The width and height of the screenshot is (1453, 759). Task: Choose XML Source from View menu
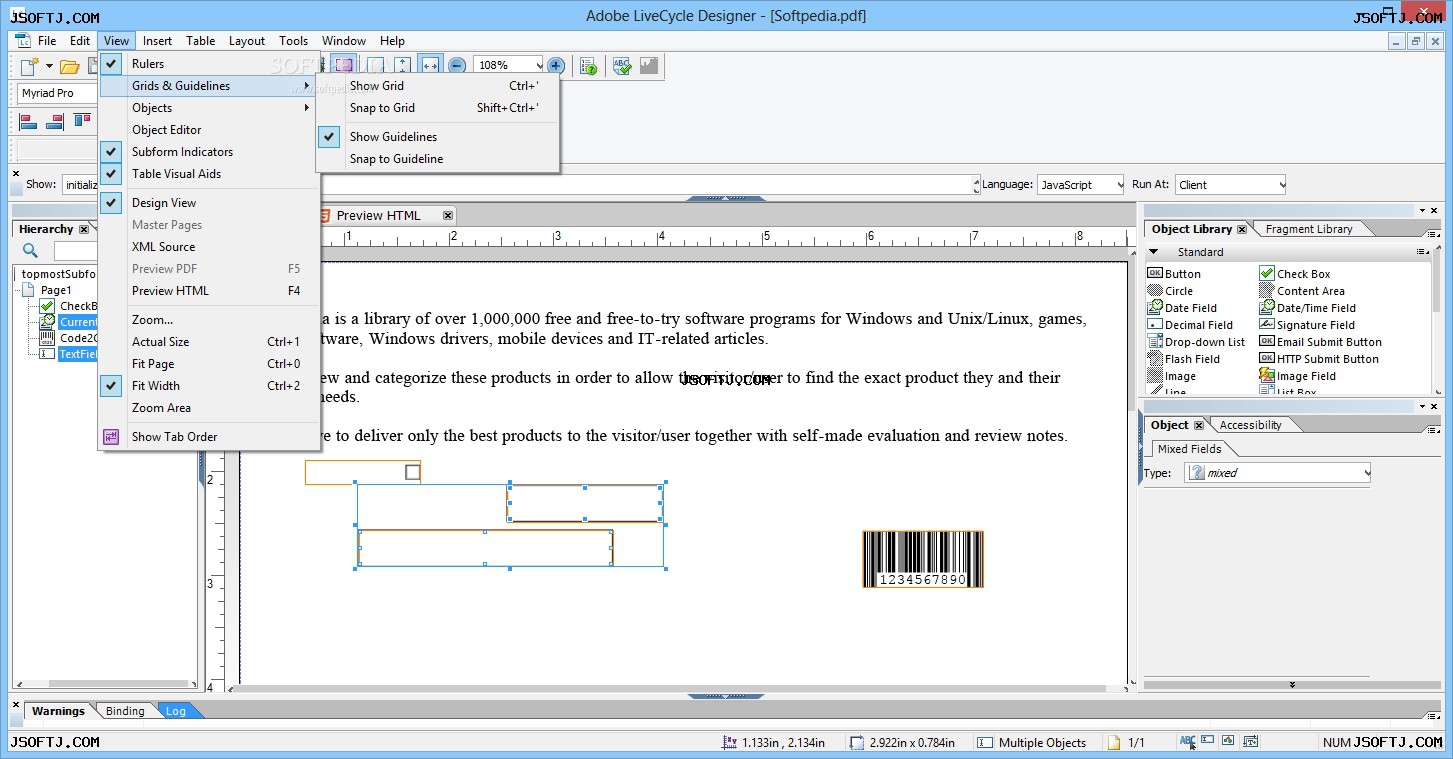pyautogui.click(x=209, y=247)
